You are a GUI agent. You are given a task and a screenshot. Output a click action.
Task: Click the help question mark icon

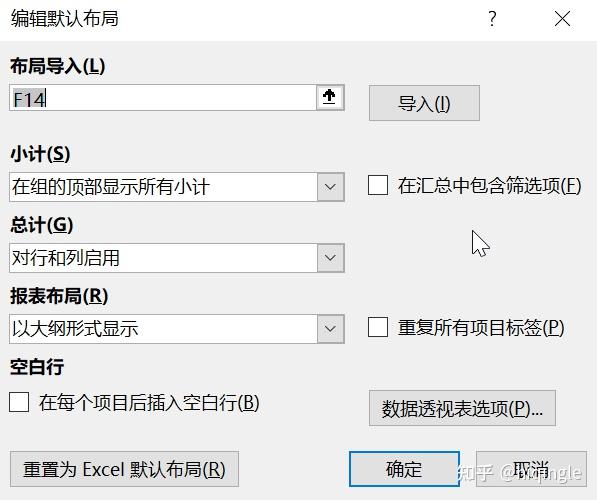492,18
